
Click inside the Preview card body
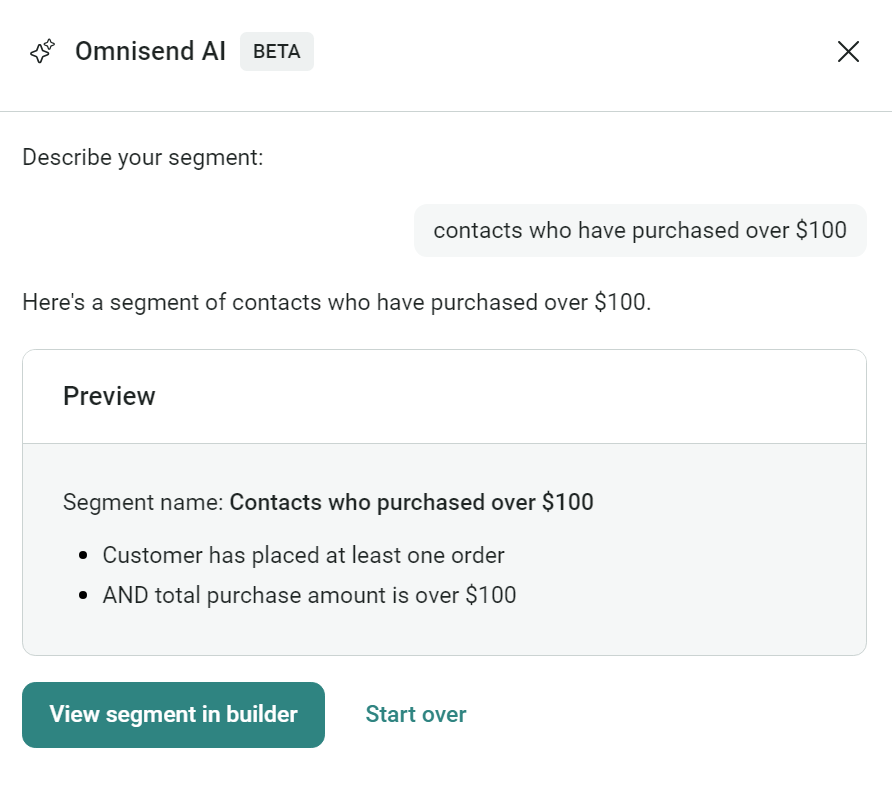pos(444,548)
